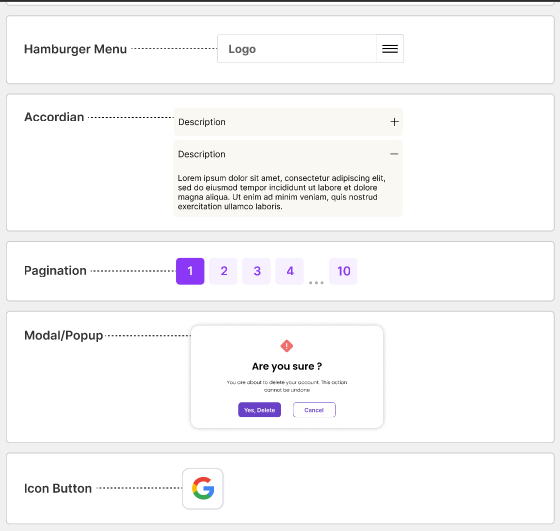The width and height of the screenshot is (560, 531).
Task: Click Cancel in the modal popup
Action: click(x=314, y=410)
